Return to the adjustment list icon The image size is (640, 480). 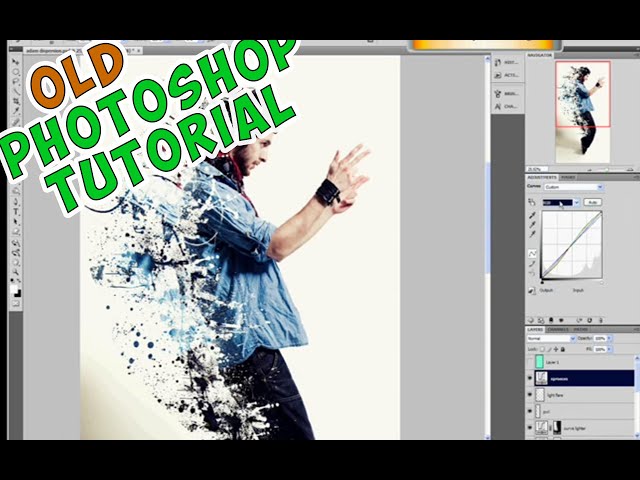point(531,320)
